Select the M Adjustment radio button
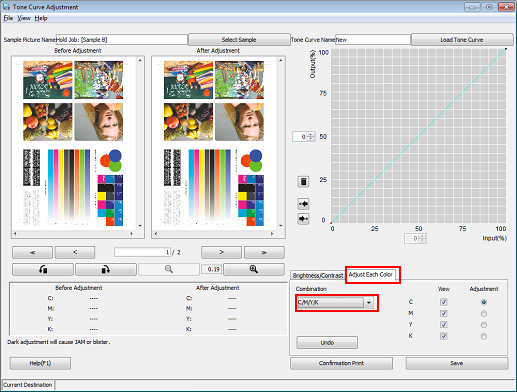Viewport: 517px width, 392px height. 484,313
